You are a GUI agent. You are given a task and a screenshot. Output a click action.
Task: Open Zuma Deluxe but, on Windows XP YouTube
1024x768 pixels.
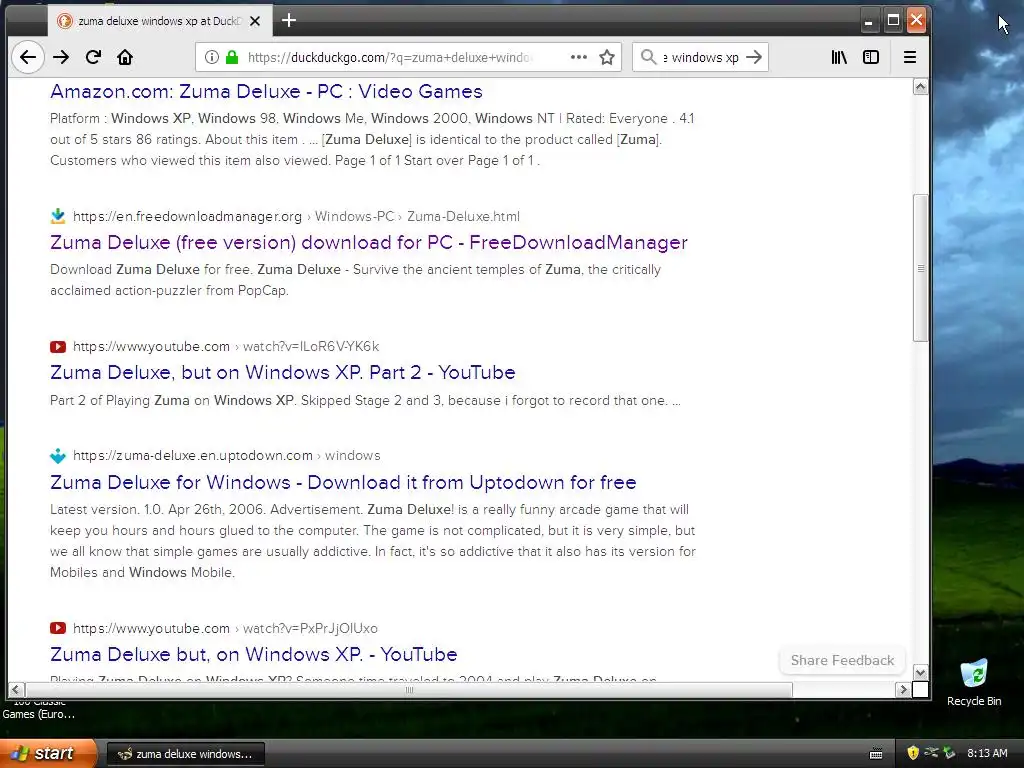tap(253, 654)
